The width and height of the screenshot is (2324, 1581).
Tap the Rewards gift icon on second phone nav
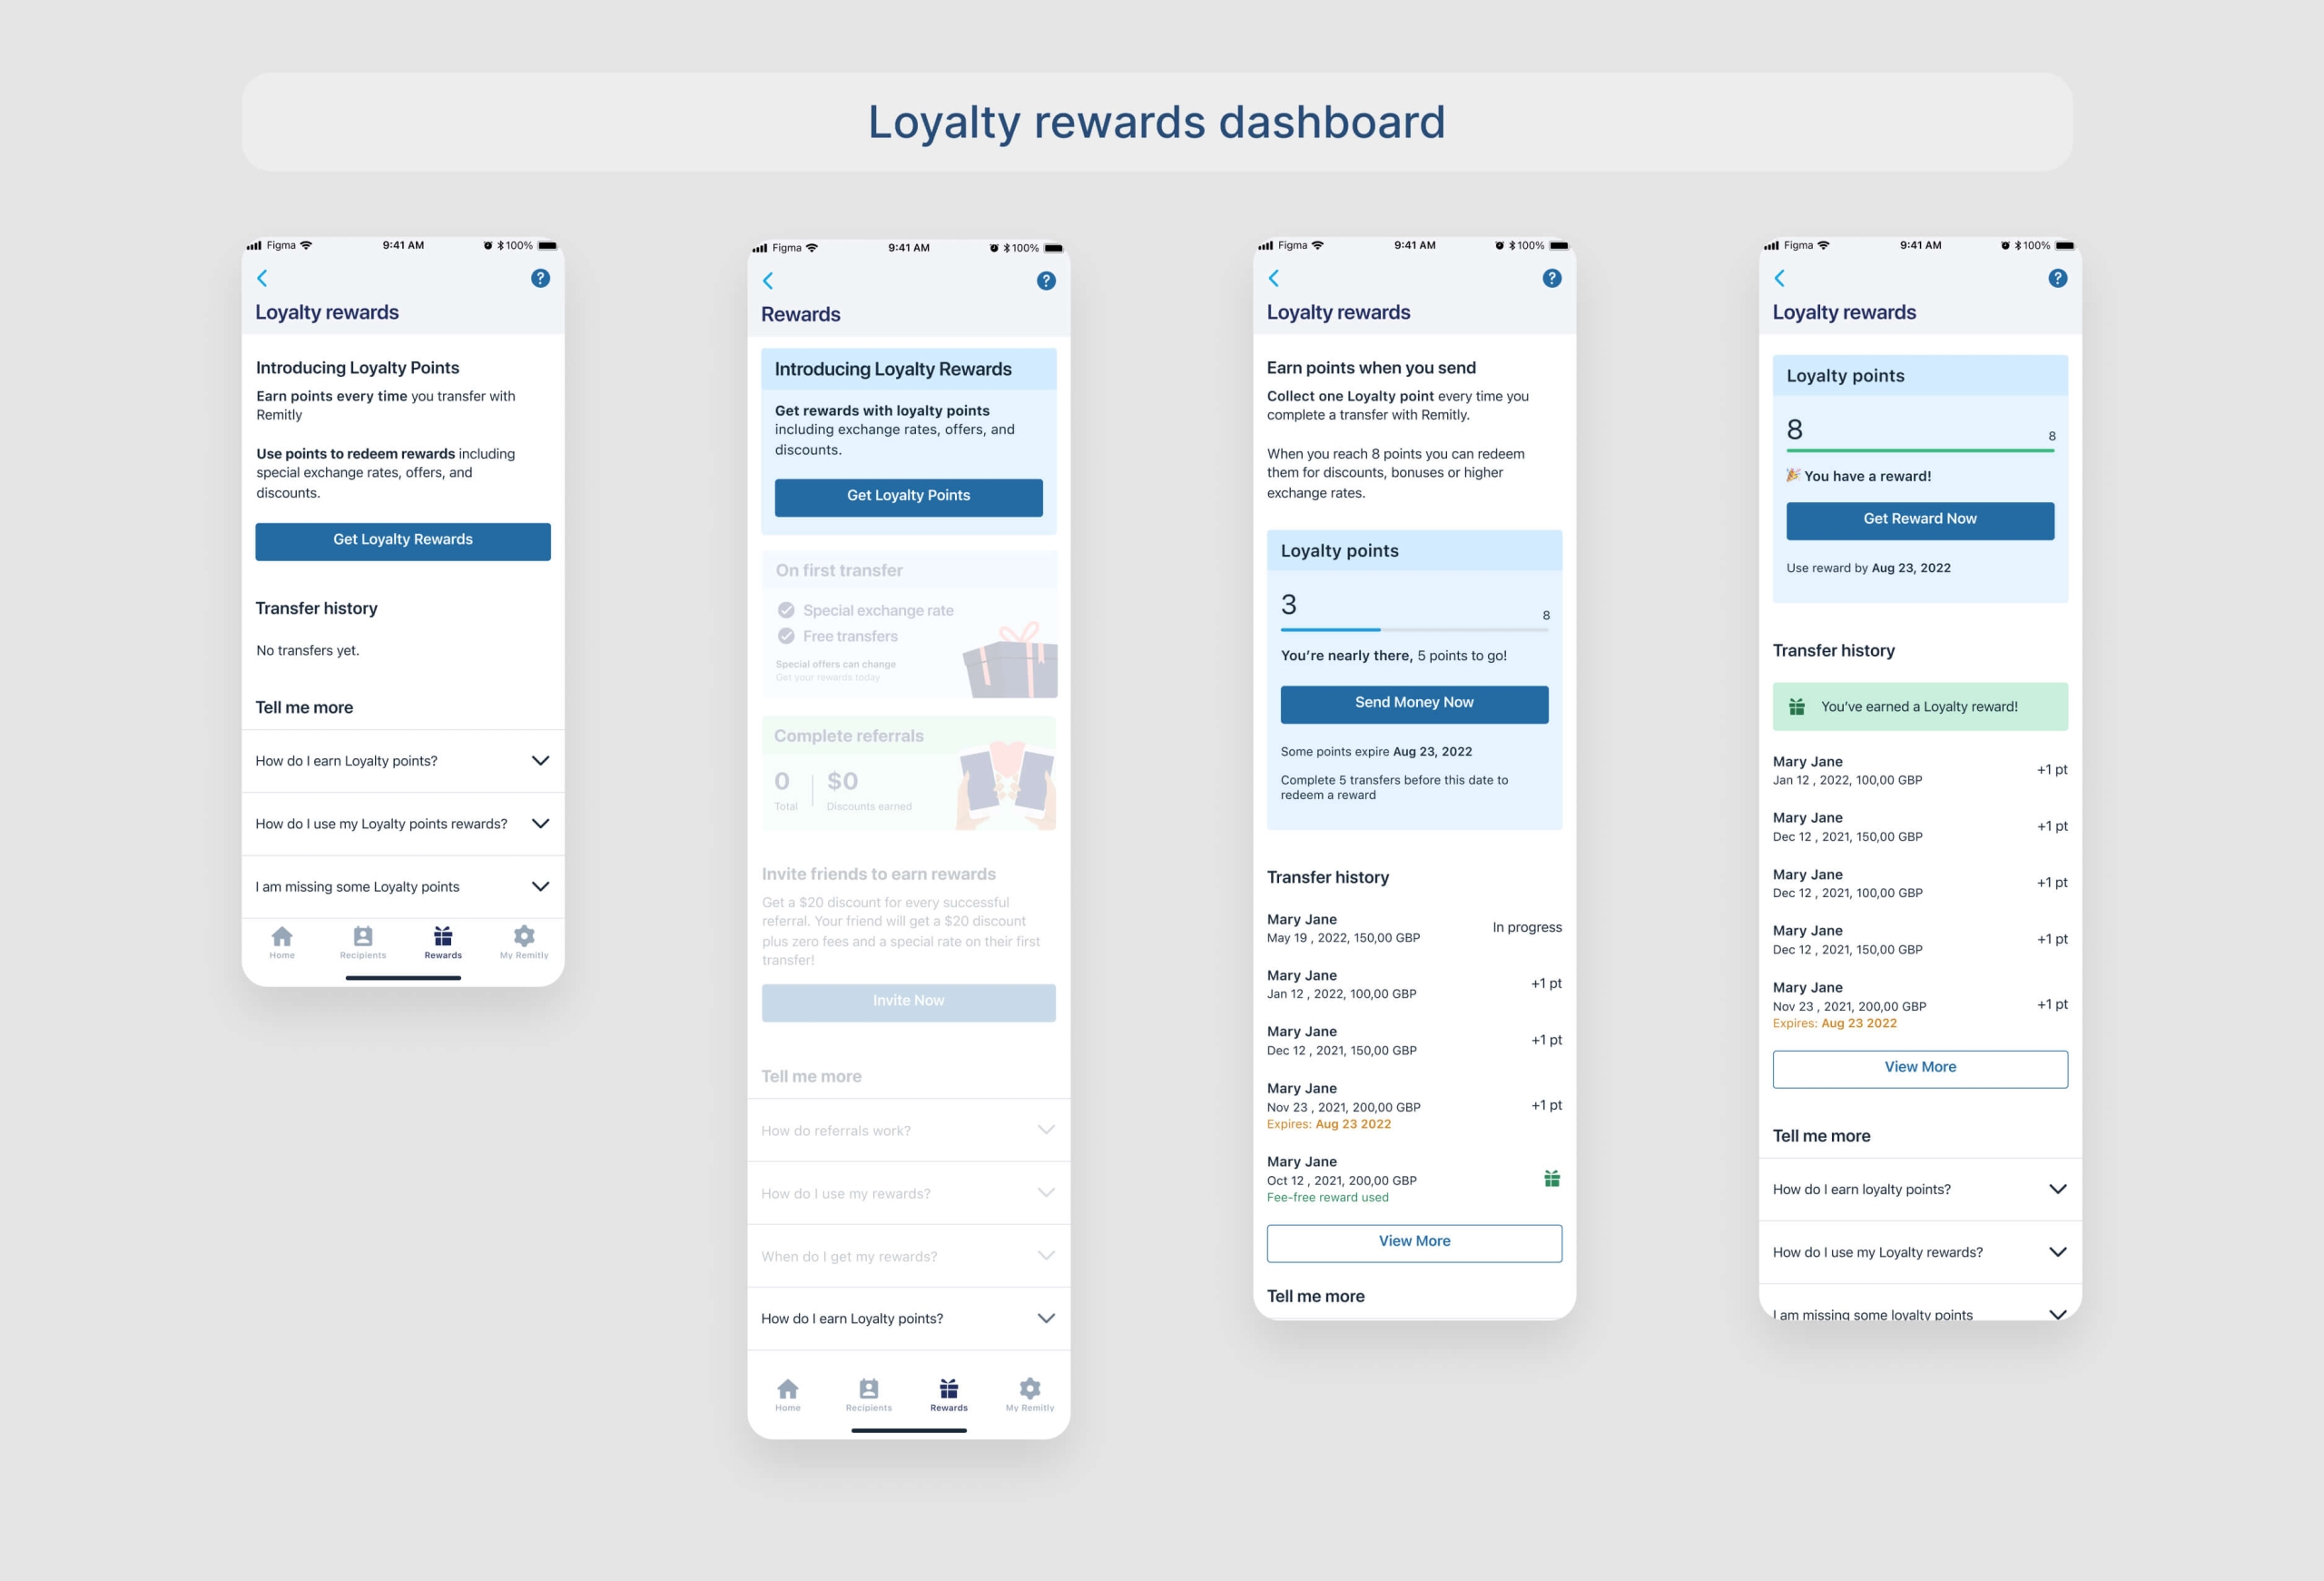point(949,1389)
